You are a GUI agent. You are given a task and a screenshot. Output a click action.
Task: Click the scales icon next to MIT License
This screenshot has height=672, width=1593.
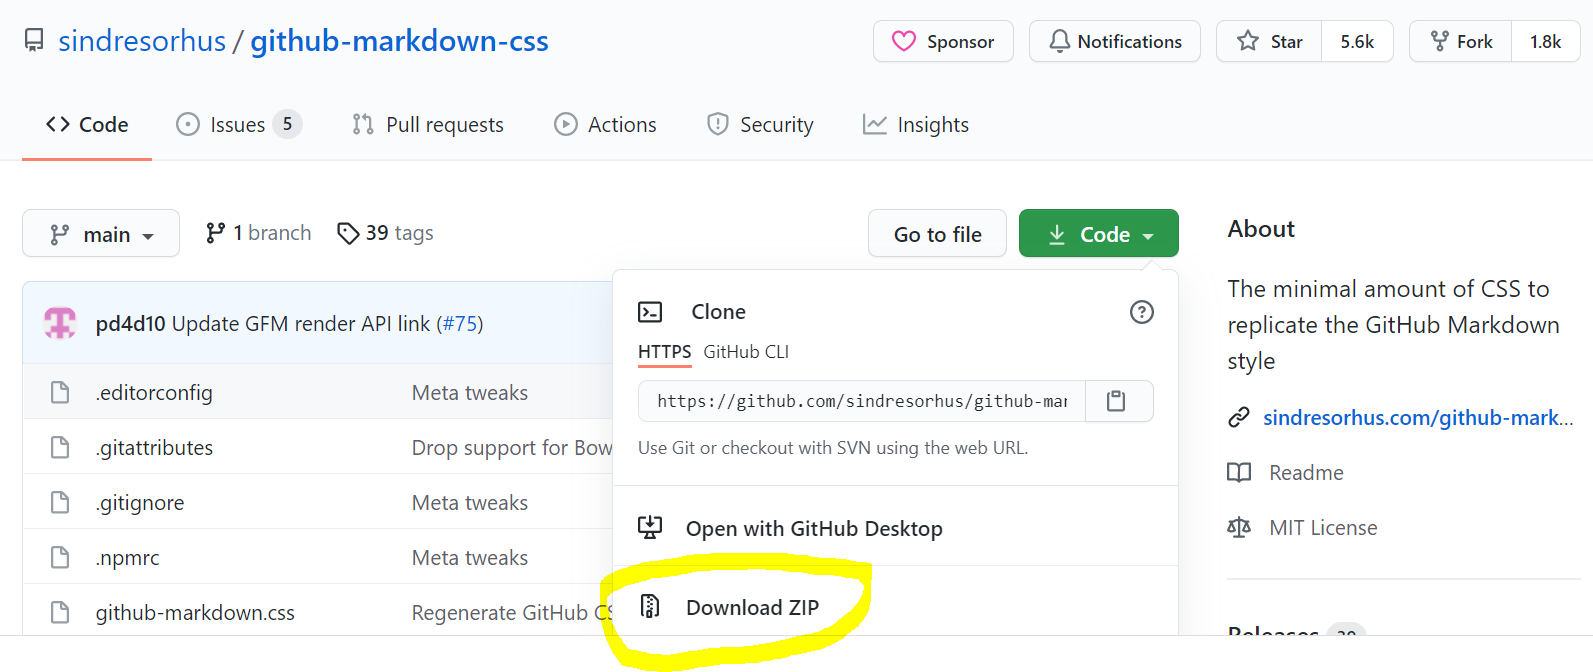[x=1239, y=527]
